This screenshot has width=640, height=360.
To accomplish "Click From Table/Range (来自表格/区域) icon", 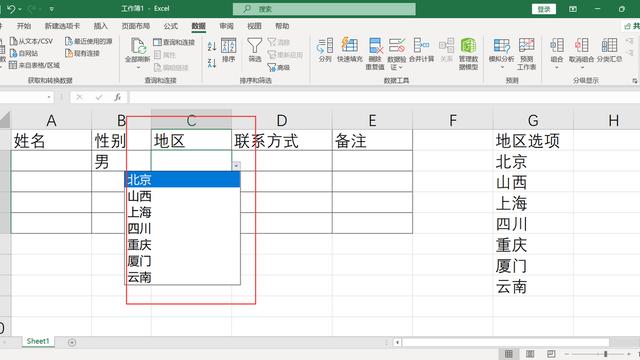I will pyautogui.click(x=13, y=65).
